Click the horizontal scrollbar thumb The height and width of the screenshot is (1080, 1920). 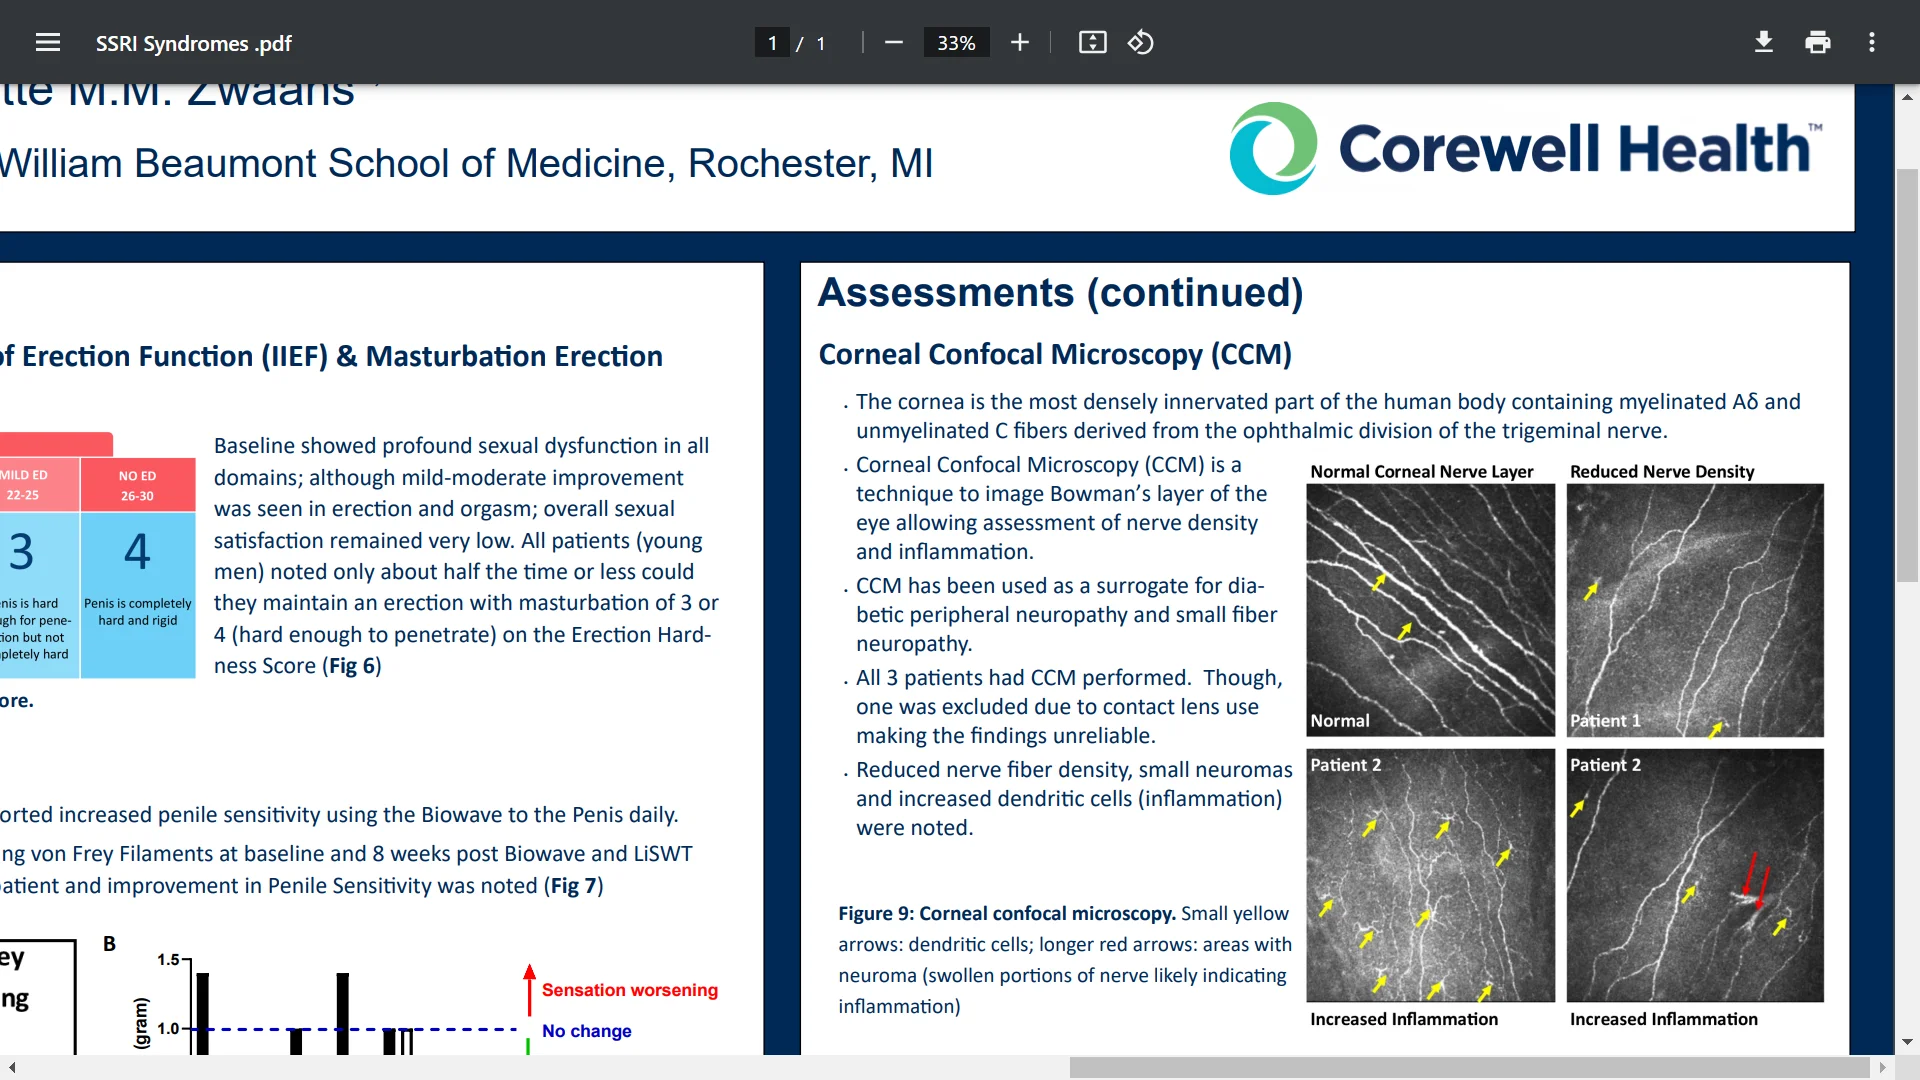pos(1469,1067)
